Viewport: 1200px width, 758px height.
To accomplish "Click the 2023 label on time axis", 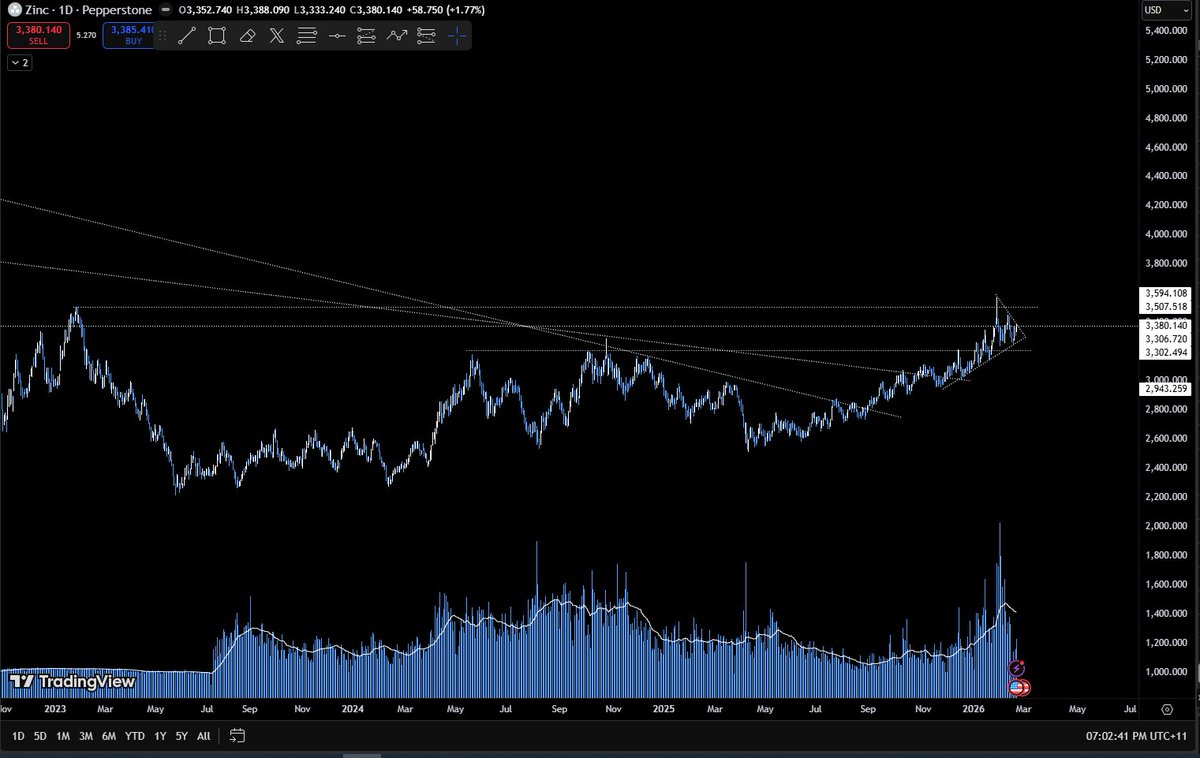I will tap(54, 709).
